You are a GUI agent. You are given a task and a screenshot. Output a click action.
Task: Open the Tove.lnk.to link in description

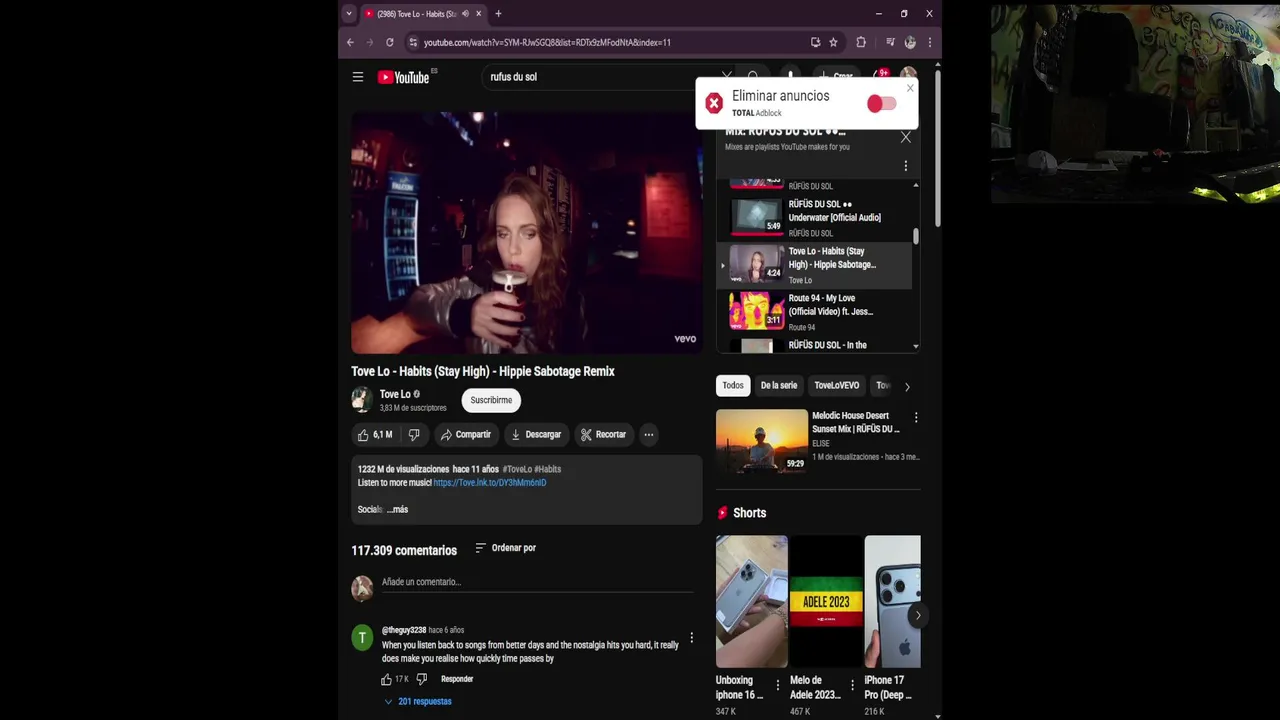click(x=490, y=483)
